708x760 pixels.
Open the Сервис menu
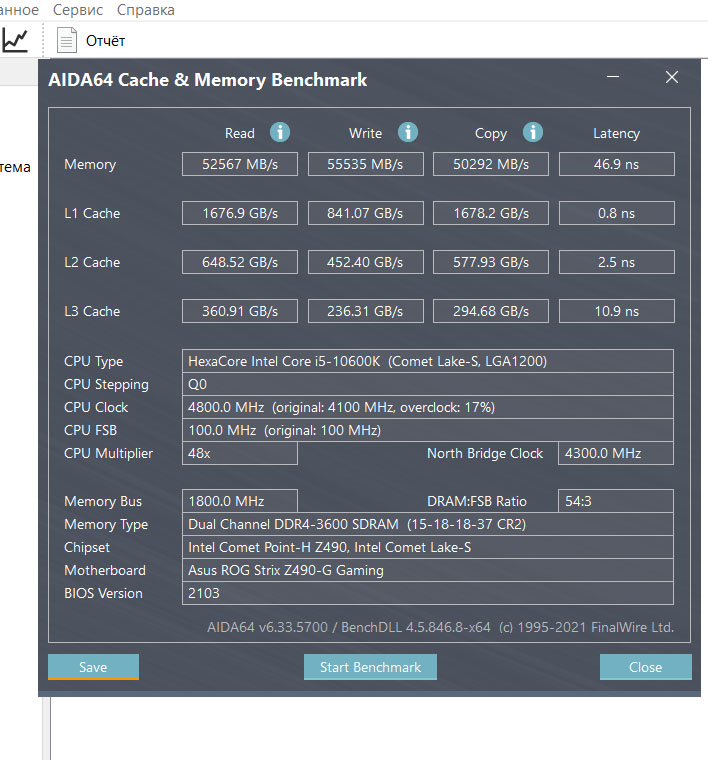[78, 10]
